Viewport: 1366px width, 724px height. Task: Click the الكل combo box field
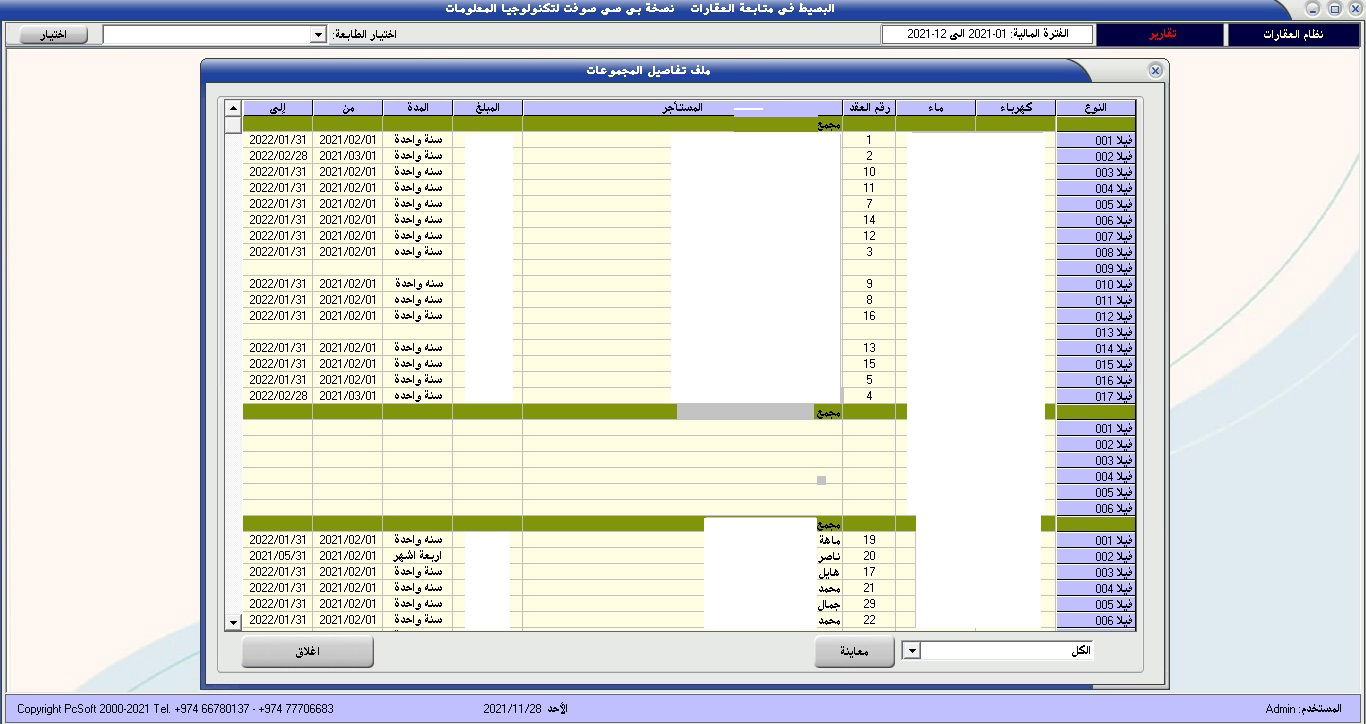pos(1006,651)
